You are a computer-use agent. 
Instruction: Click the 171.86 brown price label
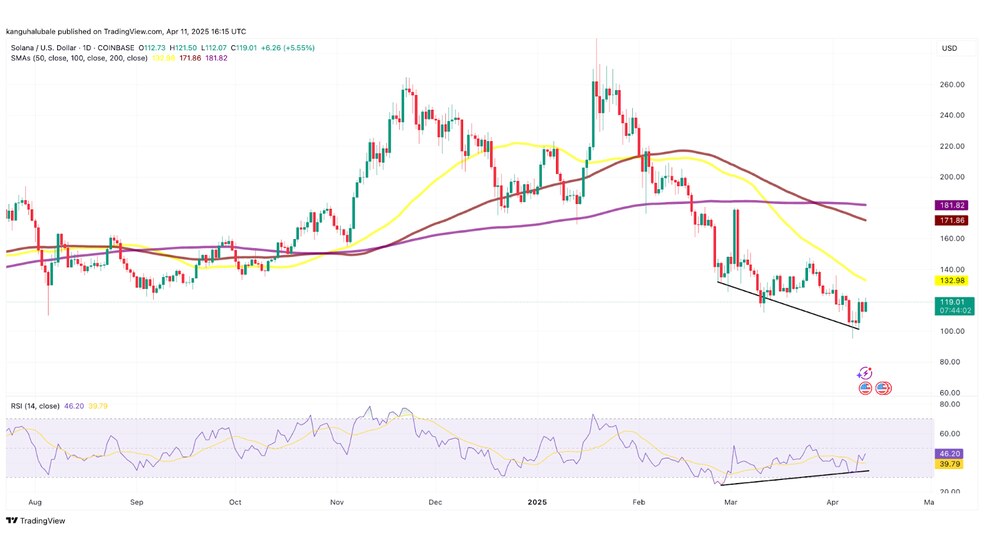[952, 220]
